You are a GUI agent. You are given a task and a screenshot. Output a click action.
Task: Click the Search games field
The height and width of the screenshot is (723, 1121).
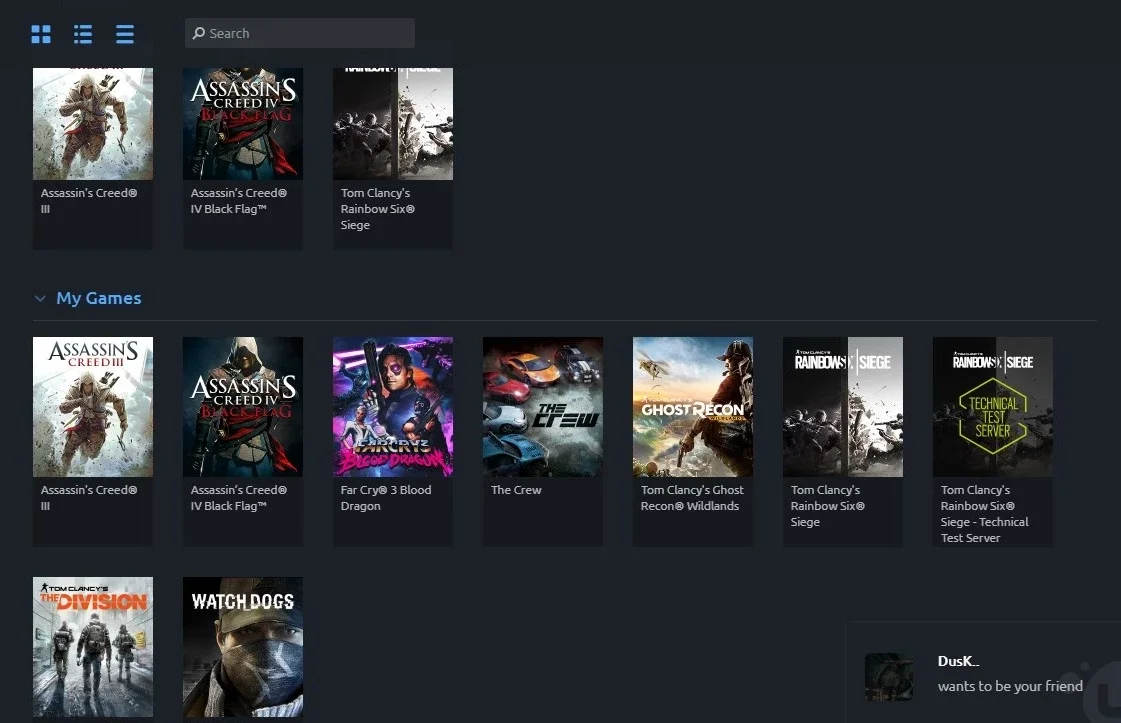click(x=300, y=33)
